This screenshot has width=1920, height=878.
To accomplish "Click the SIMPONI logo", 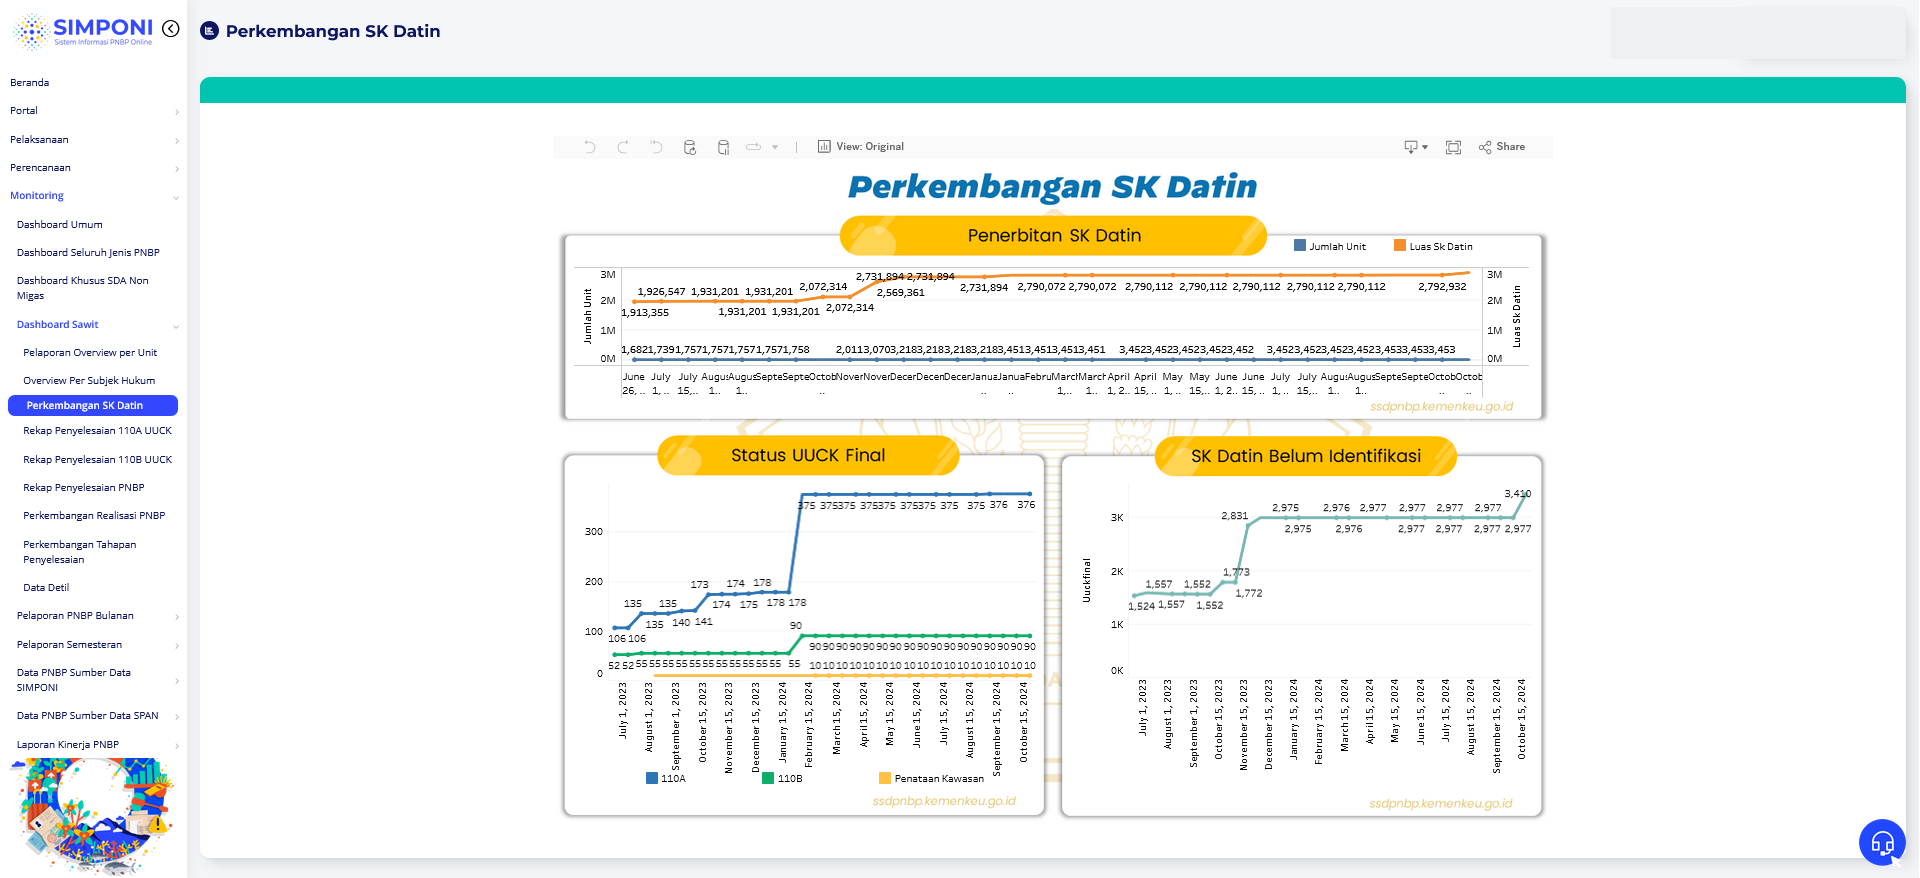I will tap(83, 31).
